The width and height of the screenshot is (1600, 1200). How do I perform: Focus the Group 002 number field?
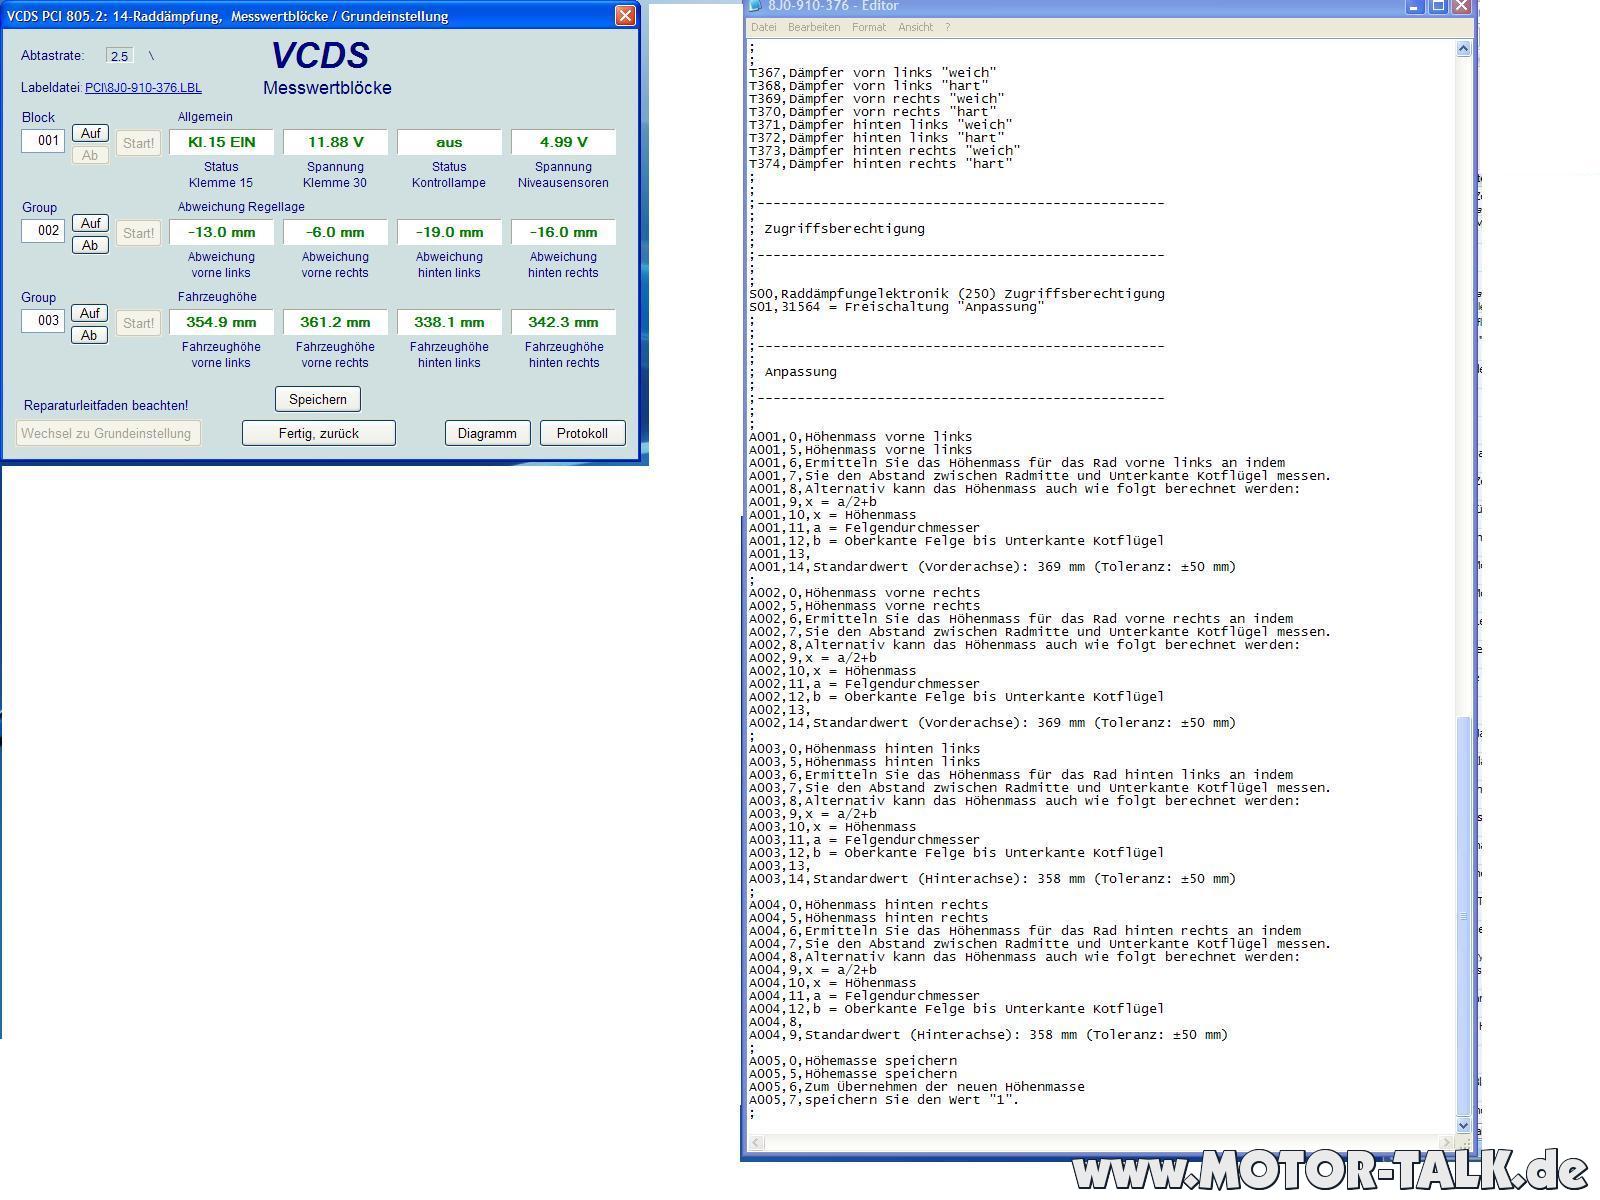43,231
